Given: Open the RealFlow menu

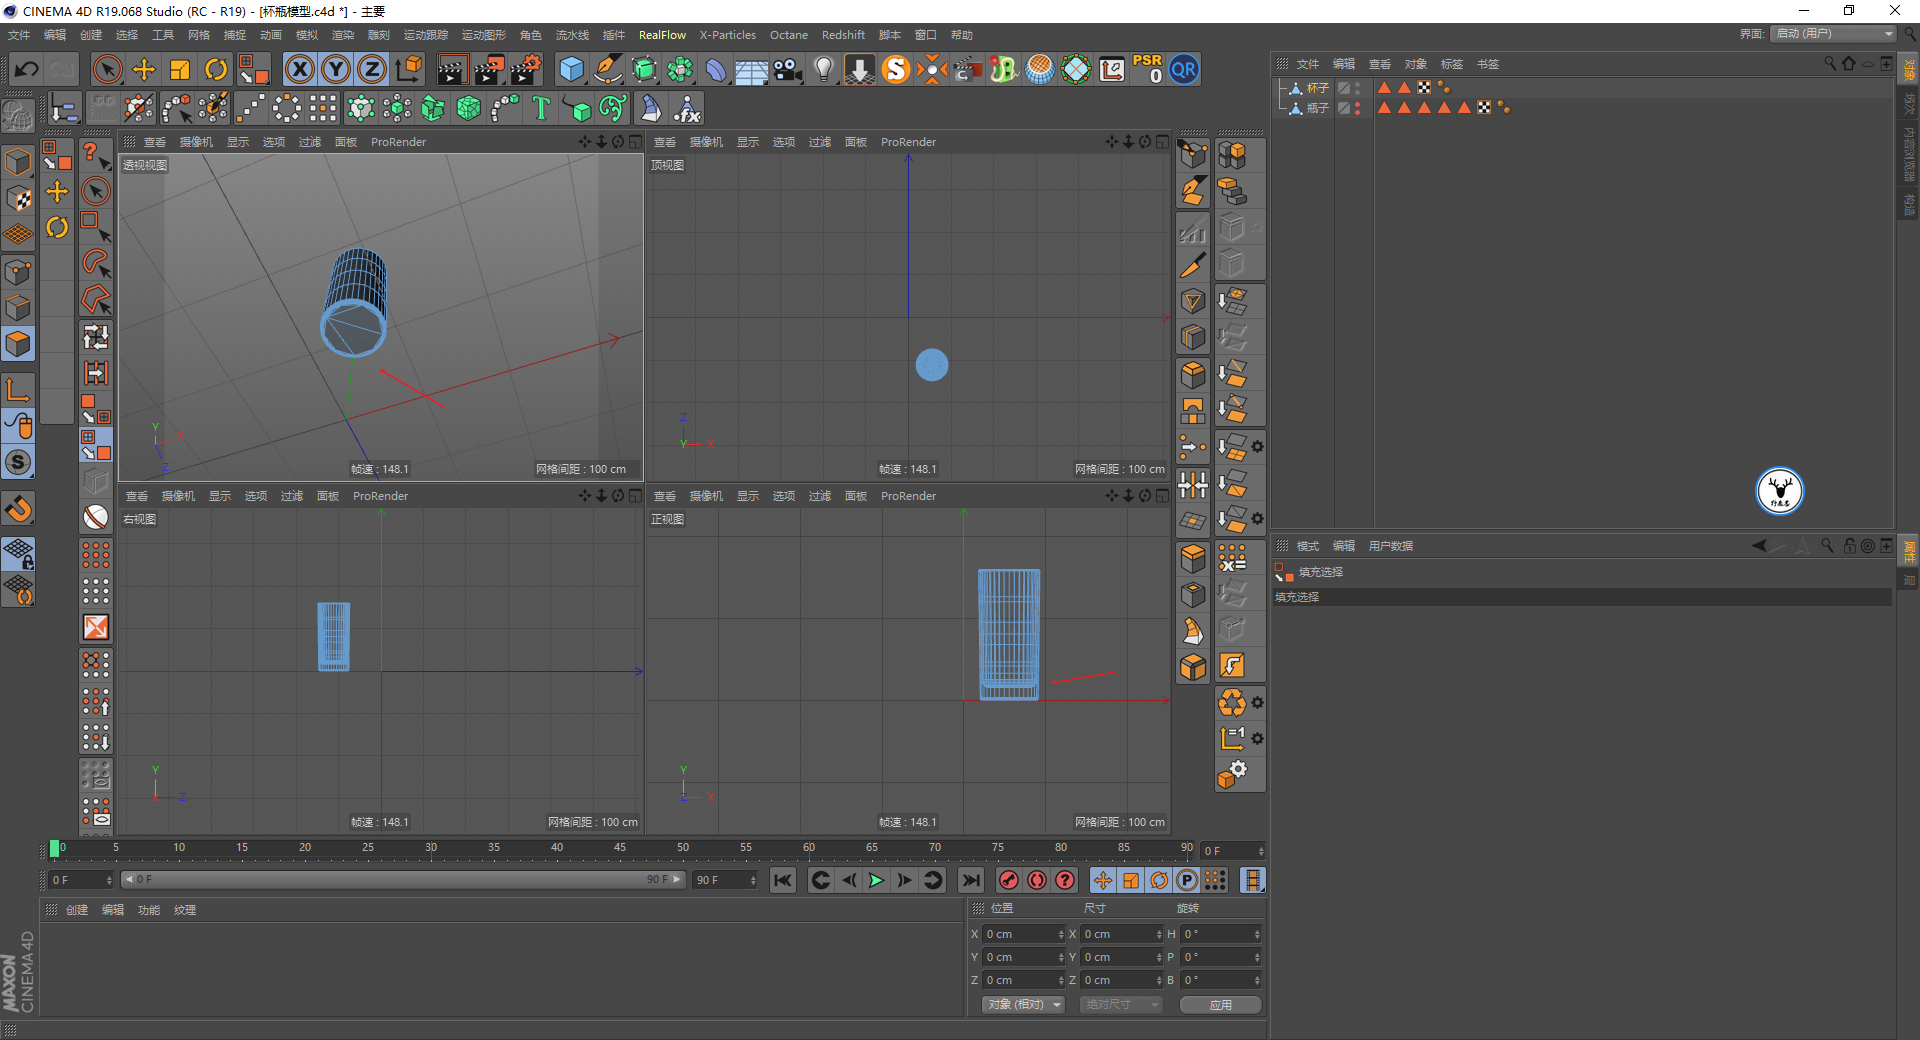Looking at the screenshot, I should click(x=662, y=35).
